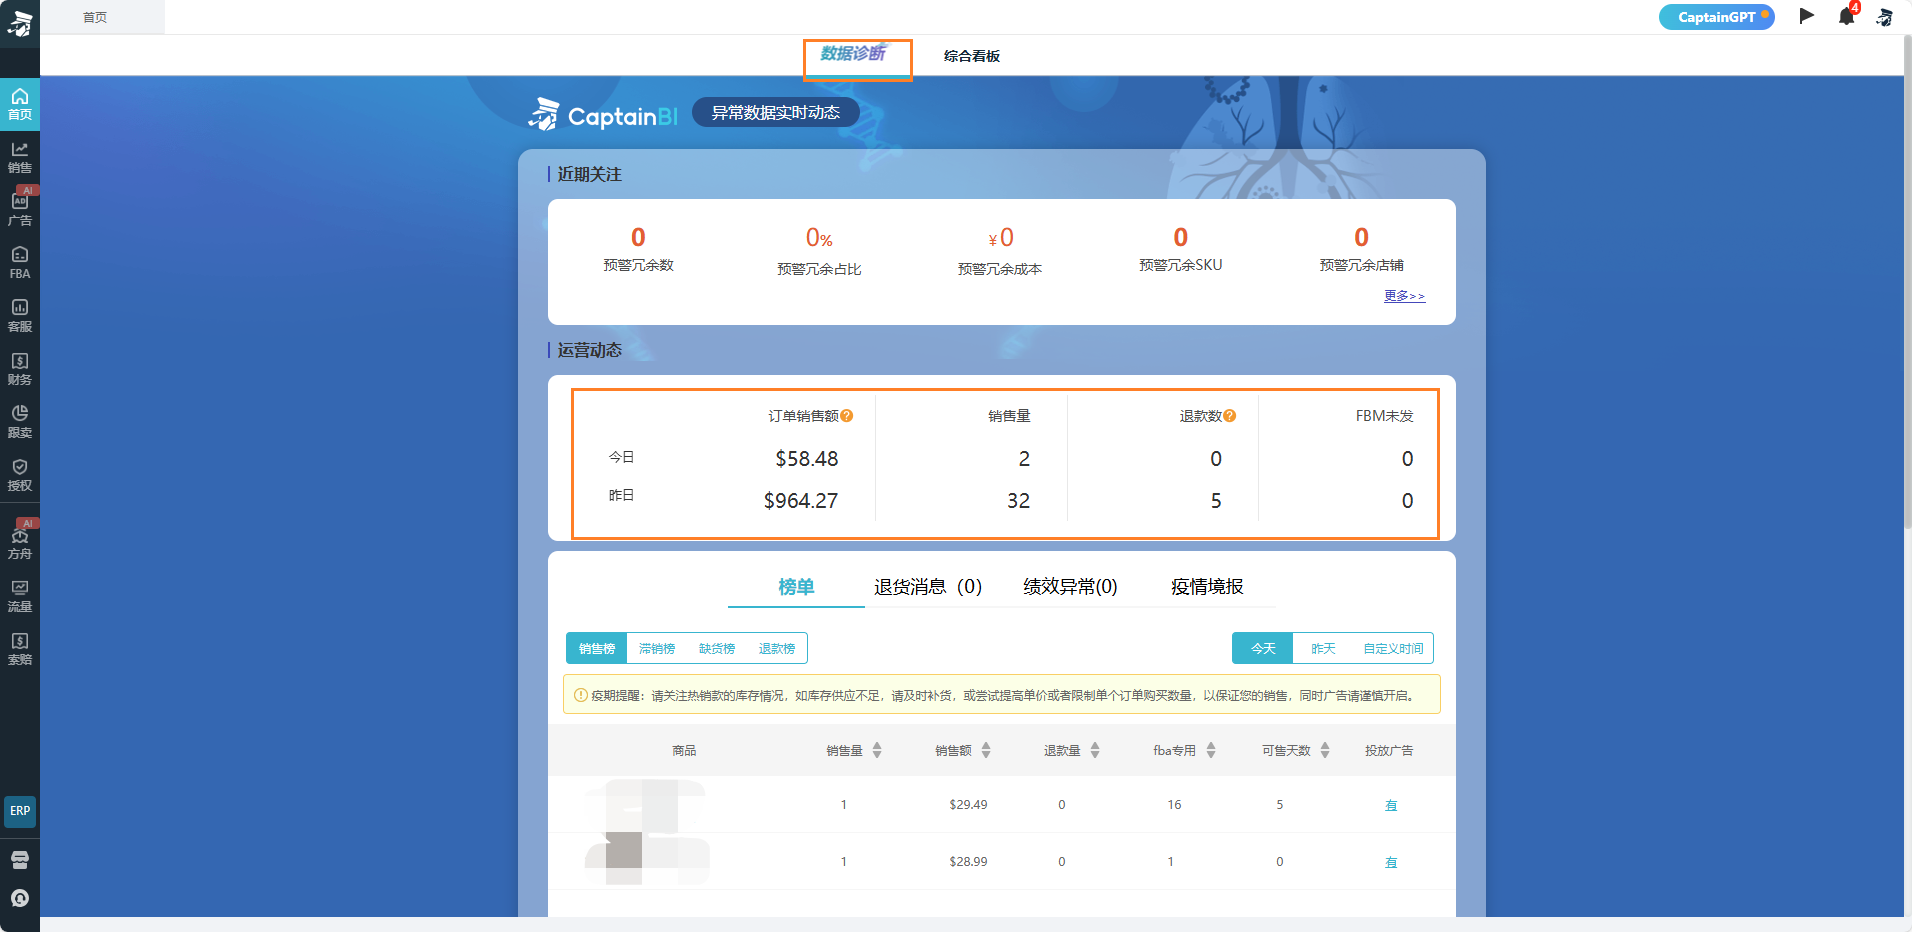The height and width of the screenshot is (932, 1912).
Task: Open the 方舟 AI sidebar icon
Action: pyautogui.click(x=20, y=543)
